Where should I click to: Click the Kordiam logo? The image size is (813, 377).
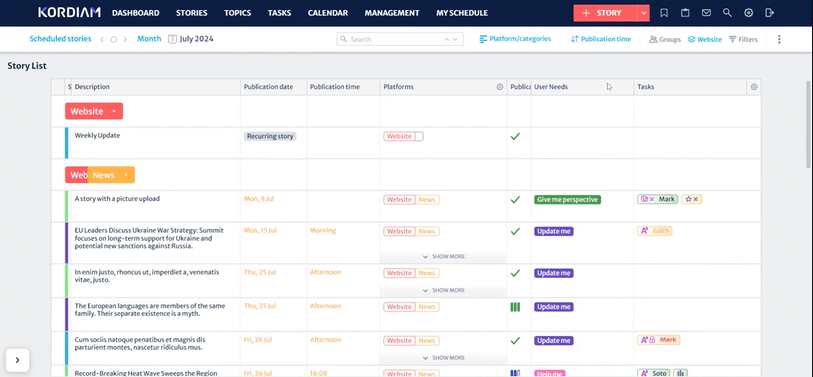coord(69,13)
